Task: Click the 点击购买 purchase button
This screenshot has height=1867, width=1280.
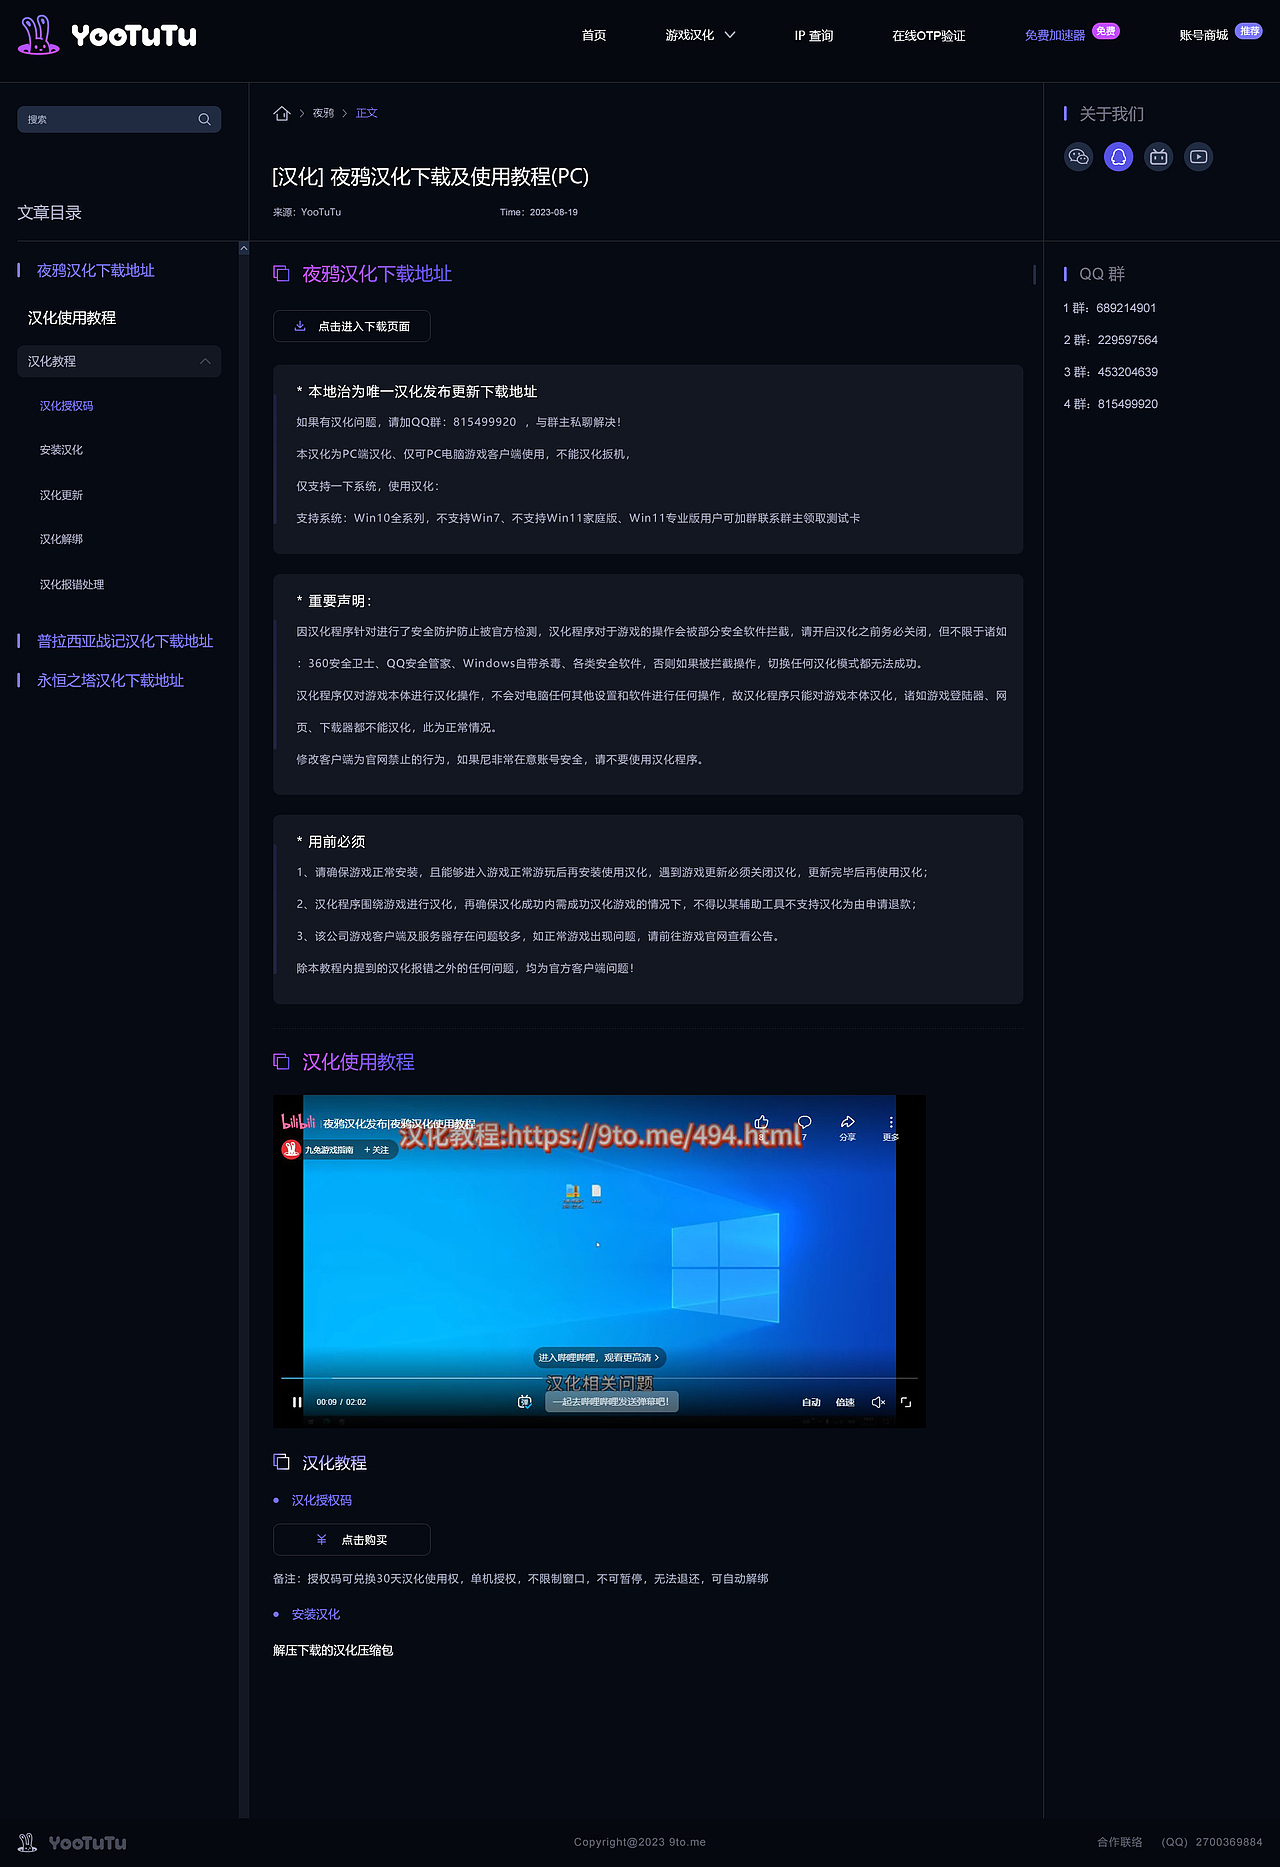Action: (x=352, y=1540)
